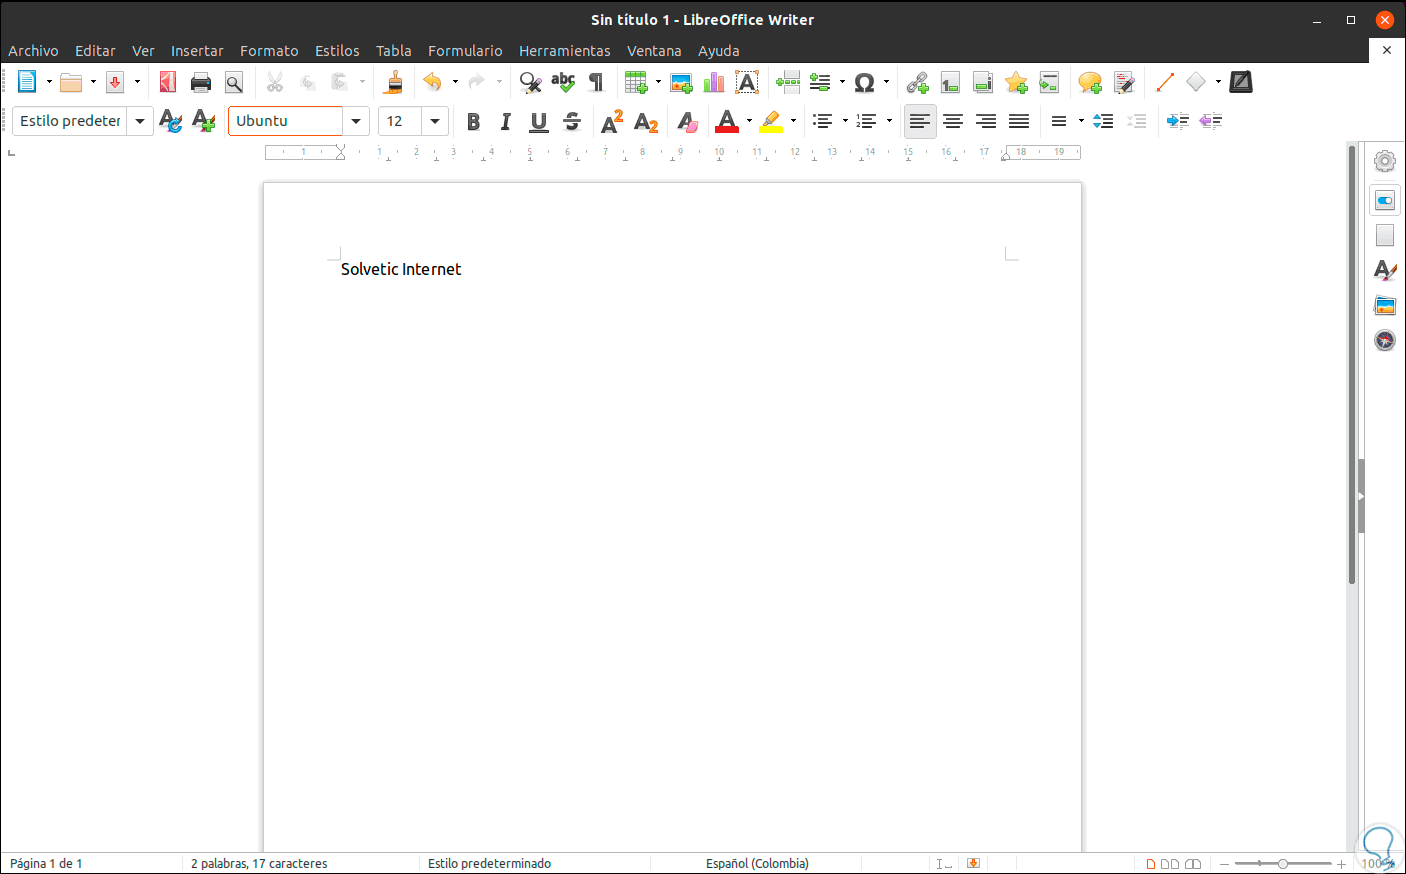
Task: Export the document directly as PDF
Action: 168,82
